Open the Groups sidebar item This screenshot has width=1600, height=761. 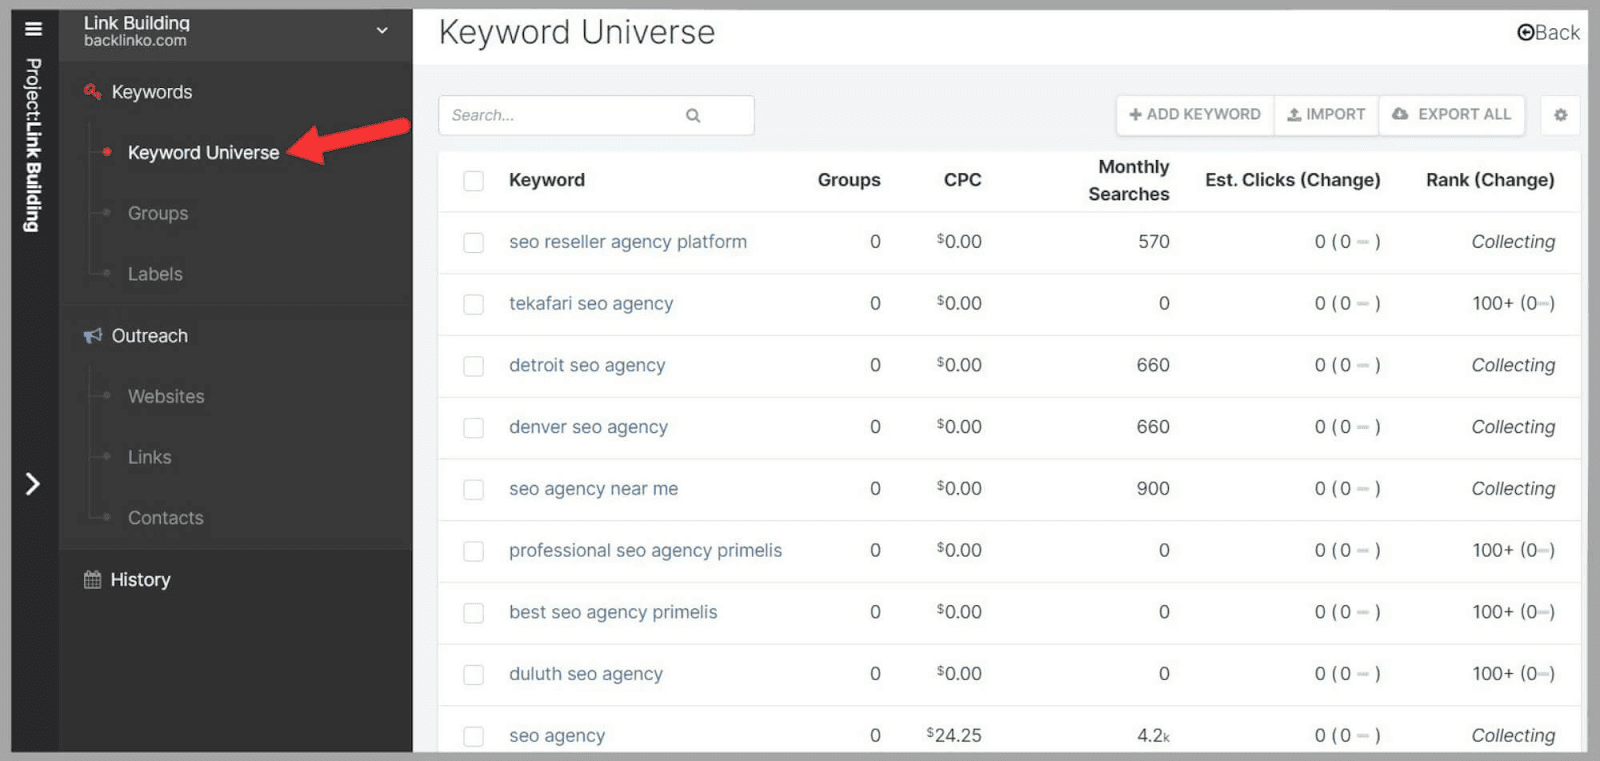(x=158, y=213)
